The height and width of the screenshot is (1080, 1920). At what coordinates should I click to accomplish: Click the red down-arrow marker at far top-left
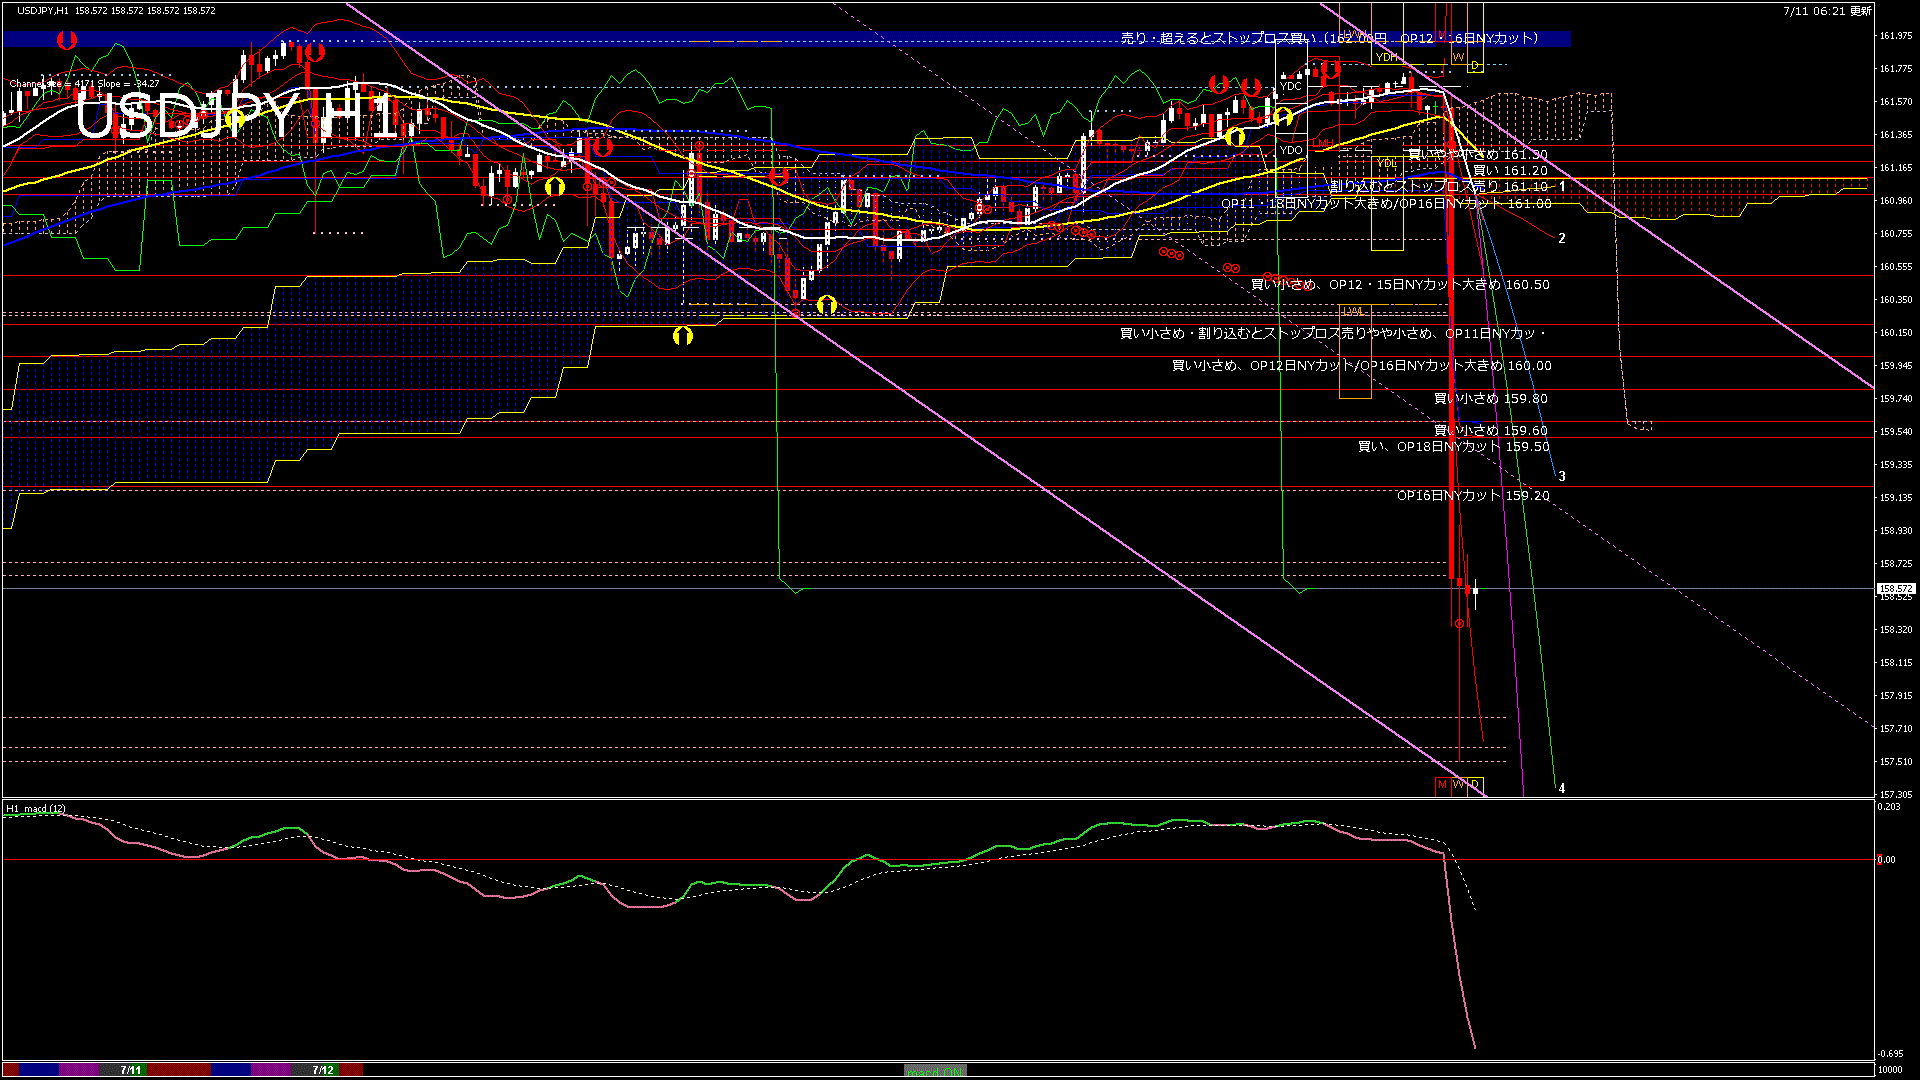coord(67,41)
